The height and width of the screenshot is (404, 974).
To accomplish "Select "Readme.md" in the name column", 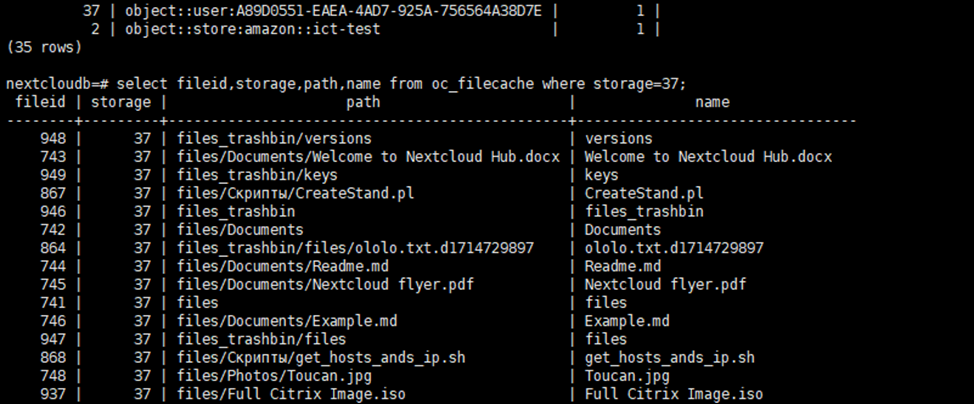I will tap(623, 266).
